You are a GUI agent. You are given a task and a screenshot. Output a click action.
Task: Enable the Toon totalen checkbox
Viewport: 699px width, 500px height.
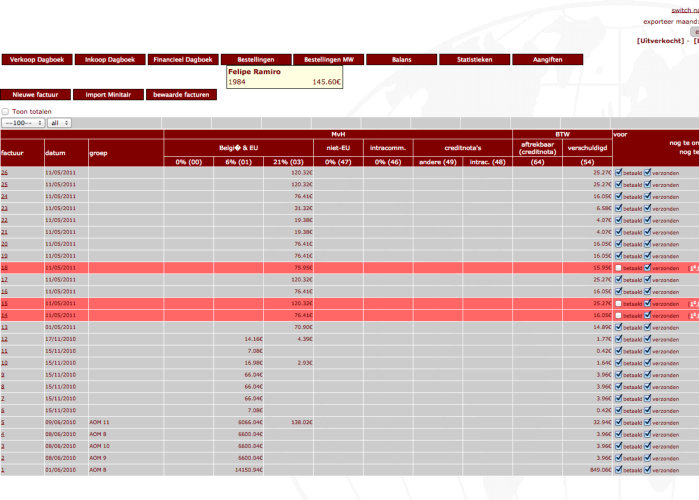[x=5, y=111]
